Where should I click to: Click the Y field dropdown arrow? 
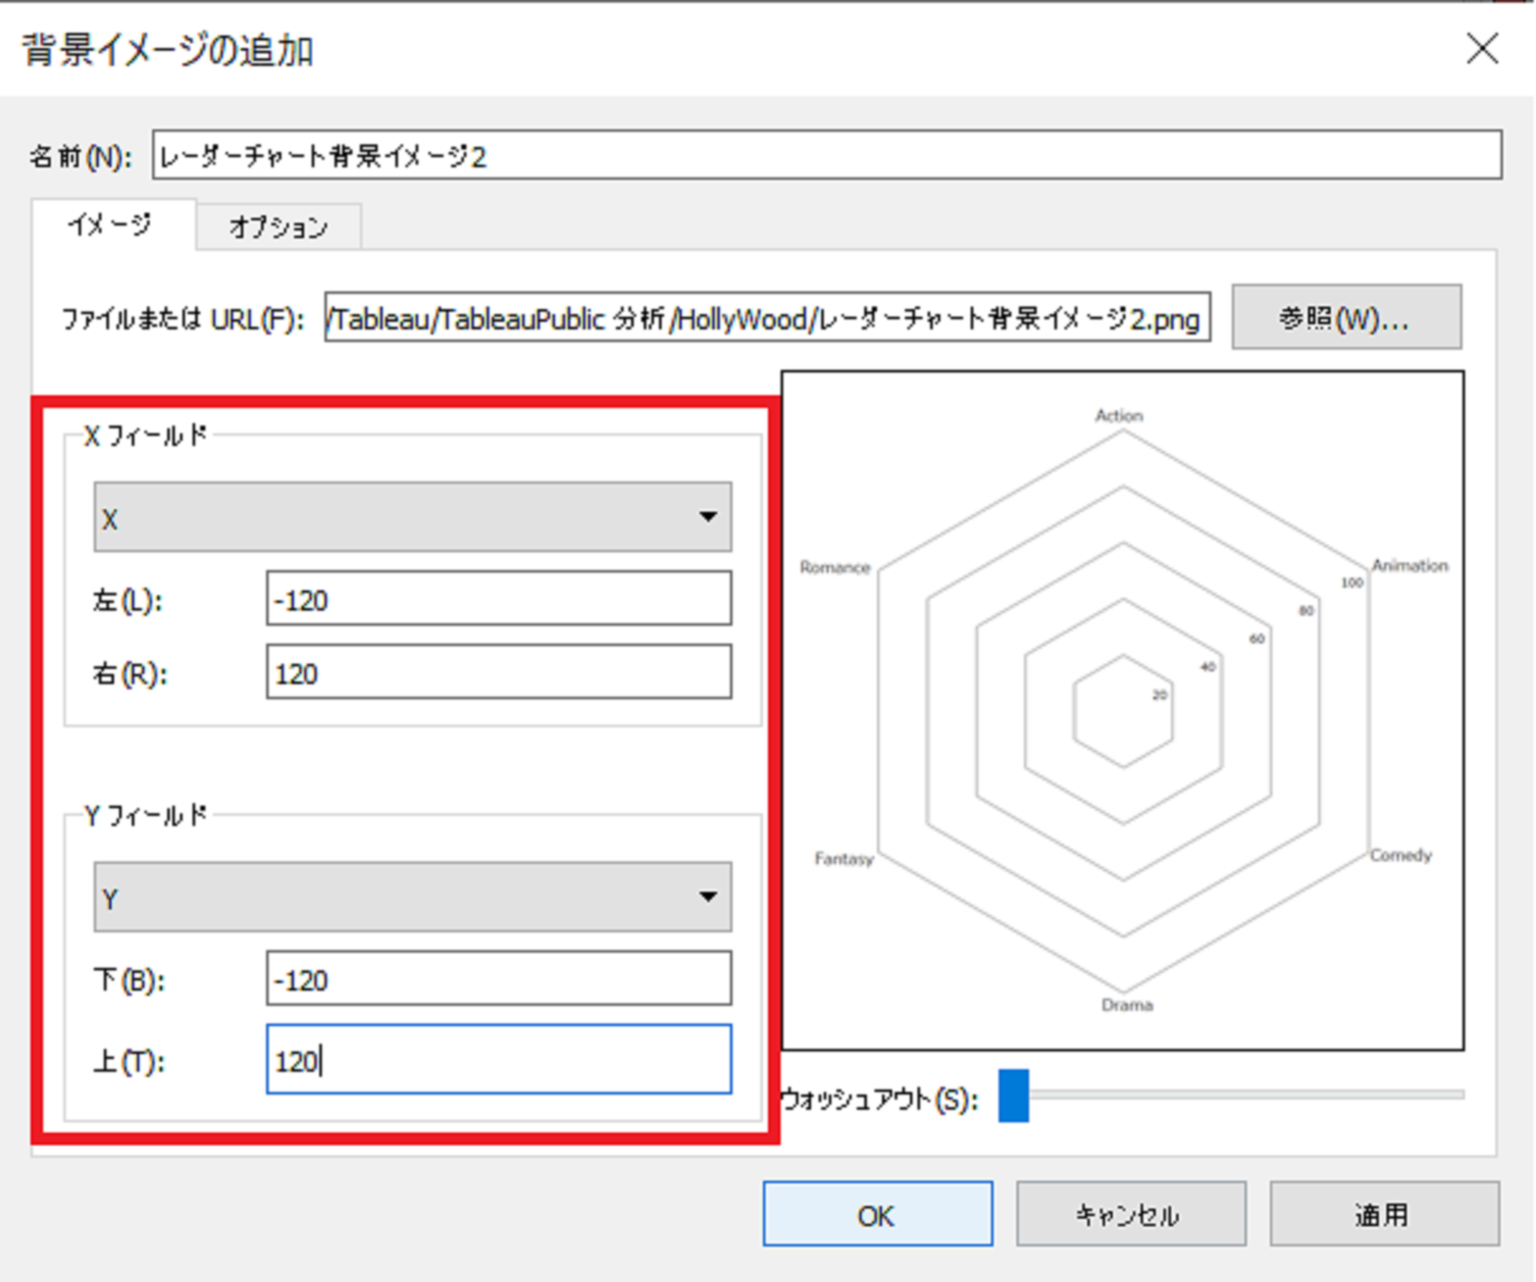click(x=708, y=897)
